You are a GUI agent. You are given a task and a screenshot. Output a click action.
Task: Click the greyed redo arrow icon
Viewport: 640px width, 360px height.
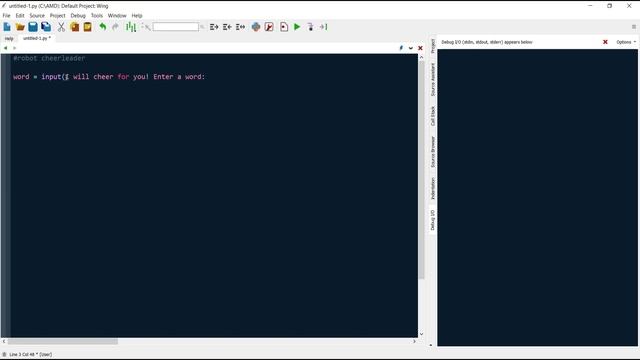(116, 27)
